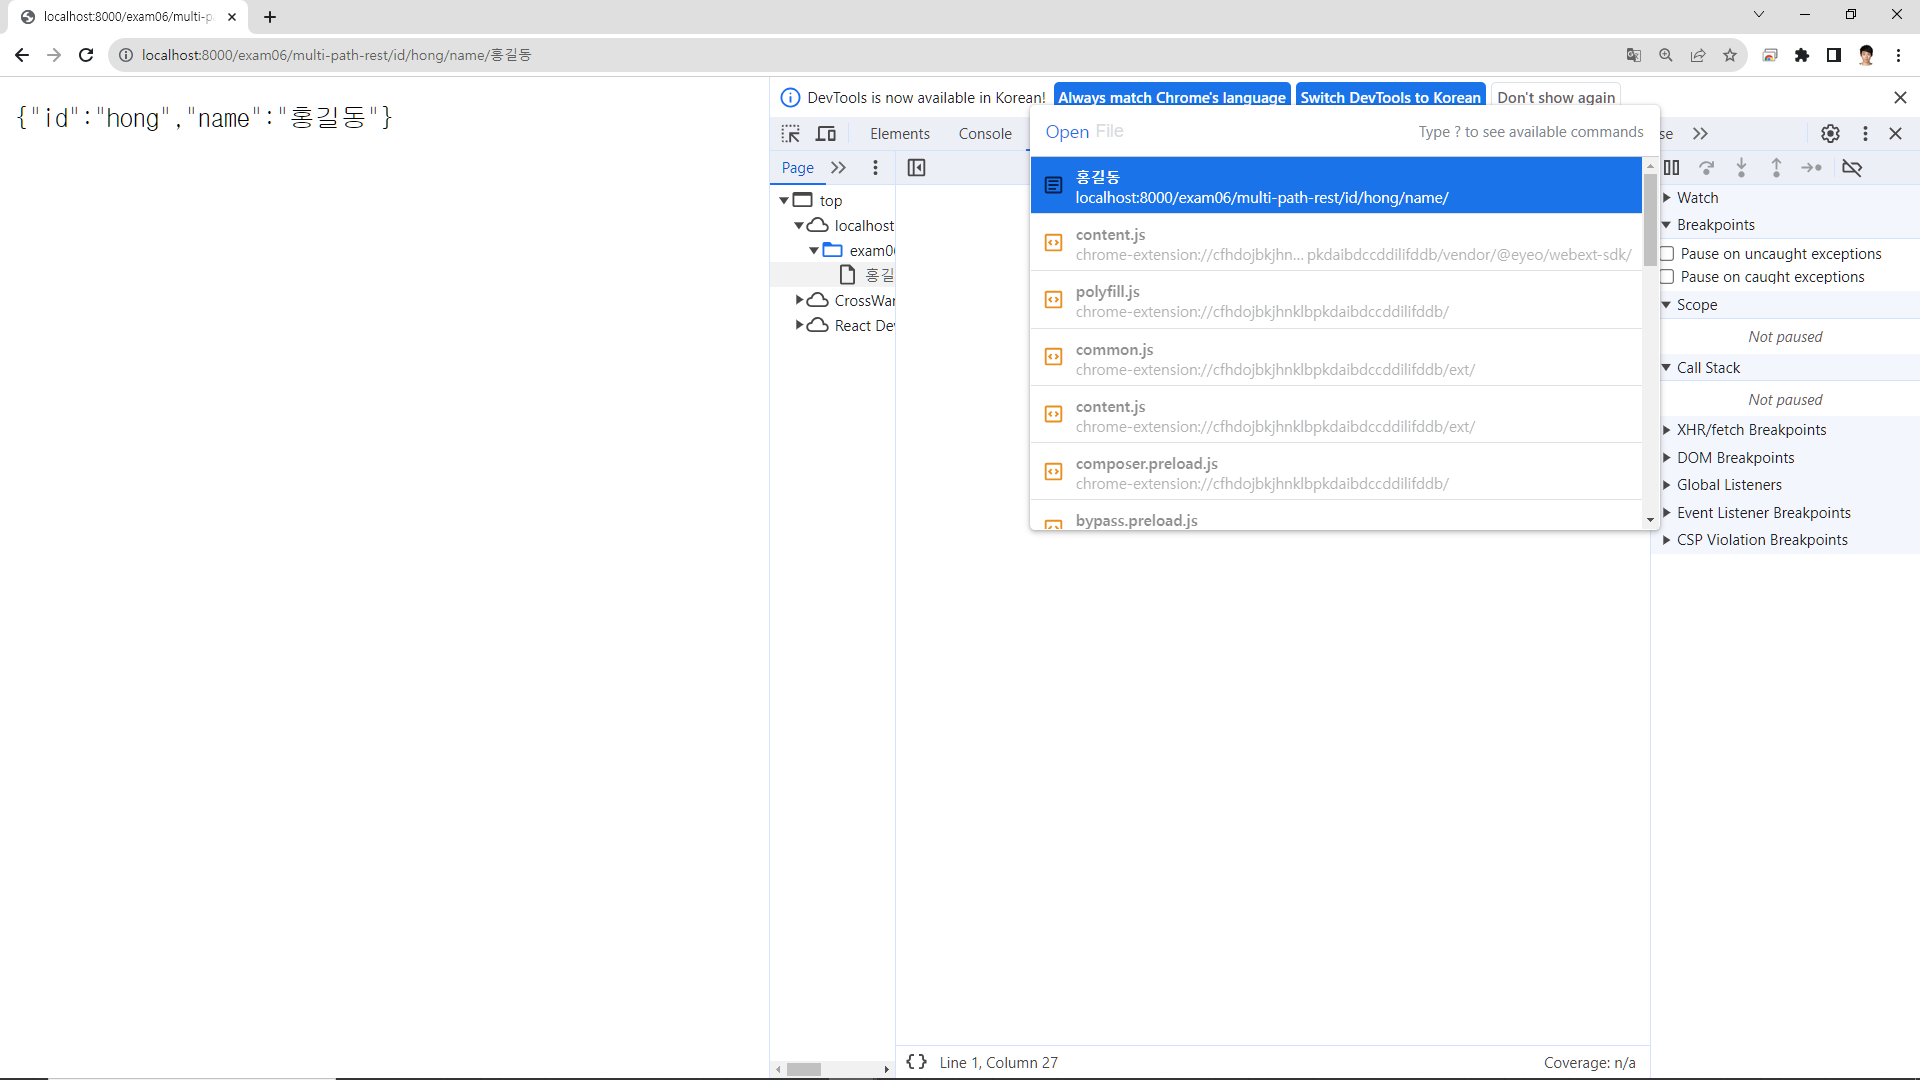The height and width of the screenshot is (1080, 1920).
Task: Open the DevTools settings gear
Action: tap(1830, 134)
